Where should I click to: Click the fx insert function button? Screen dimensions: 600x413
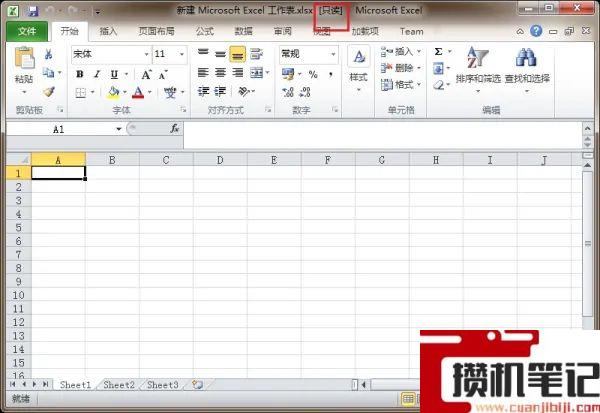[x=174, y=129]
